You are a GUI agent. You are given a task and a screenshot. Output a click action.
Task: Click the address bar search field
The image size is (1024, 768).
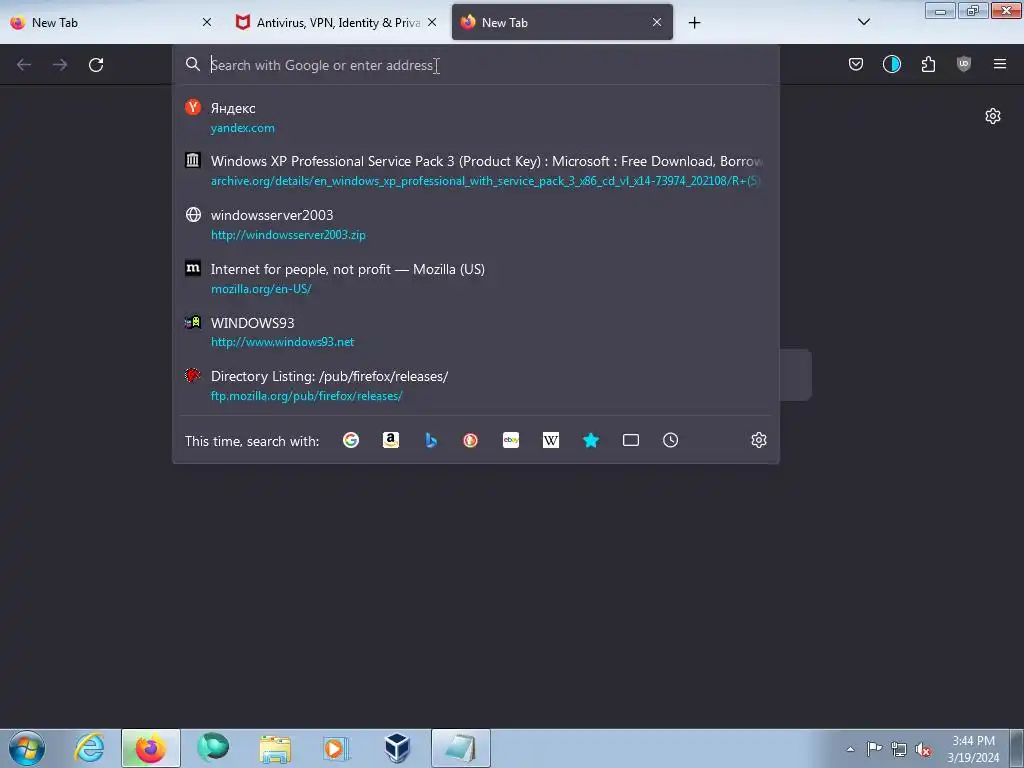pos(475,65)
